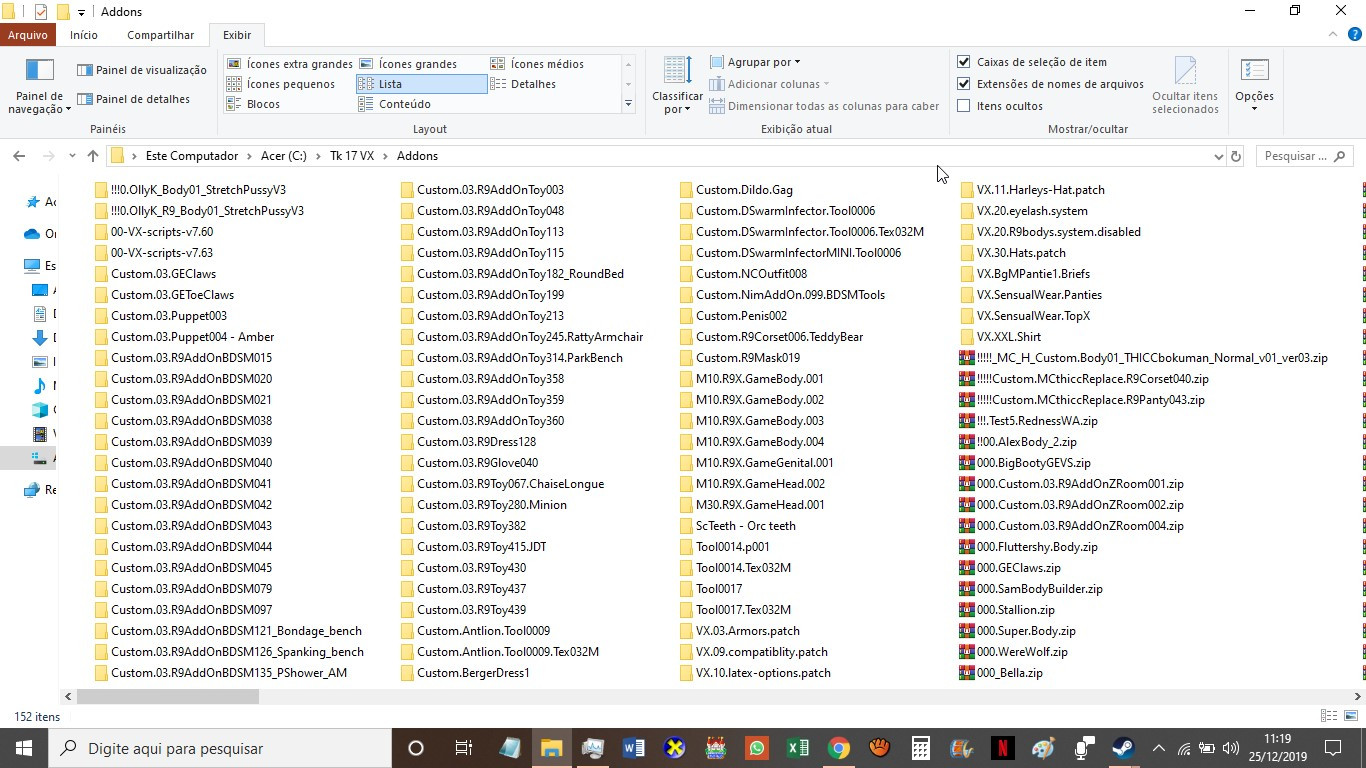Open Netflix from the taskbar
Image resolution: width=1366 pixels, height=768 pixels.
tap(1002, 748)
